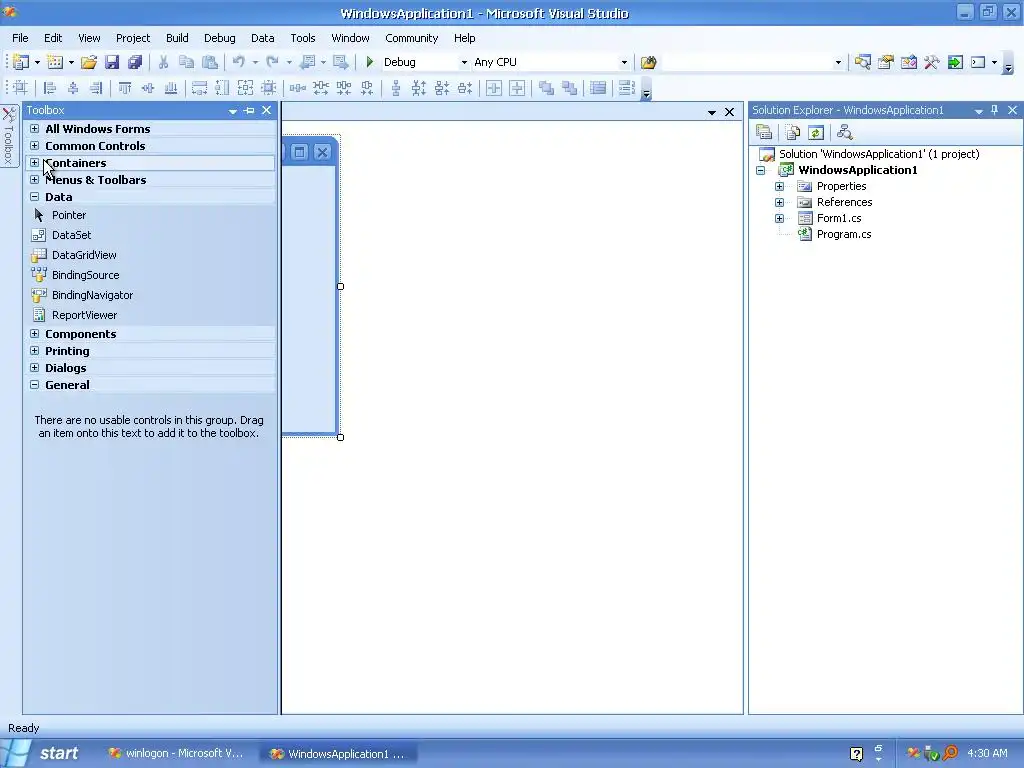Viewport: 1024px width, 768px height.
Task: Collapse the Data toolbox group
Action: tap(35, 197)
